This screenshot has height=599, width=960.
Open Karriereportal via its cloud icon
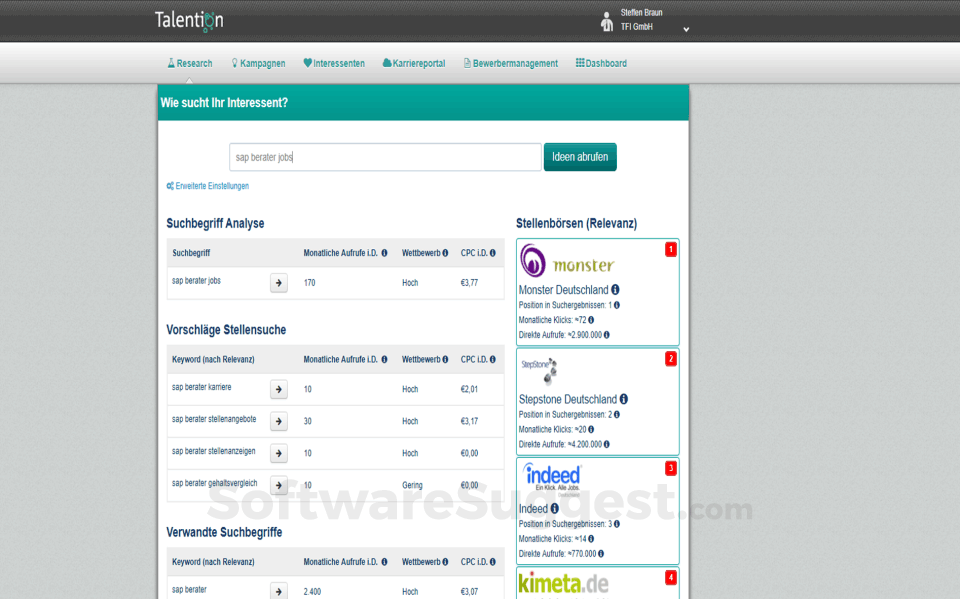(x=388, y=63)
